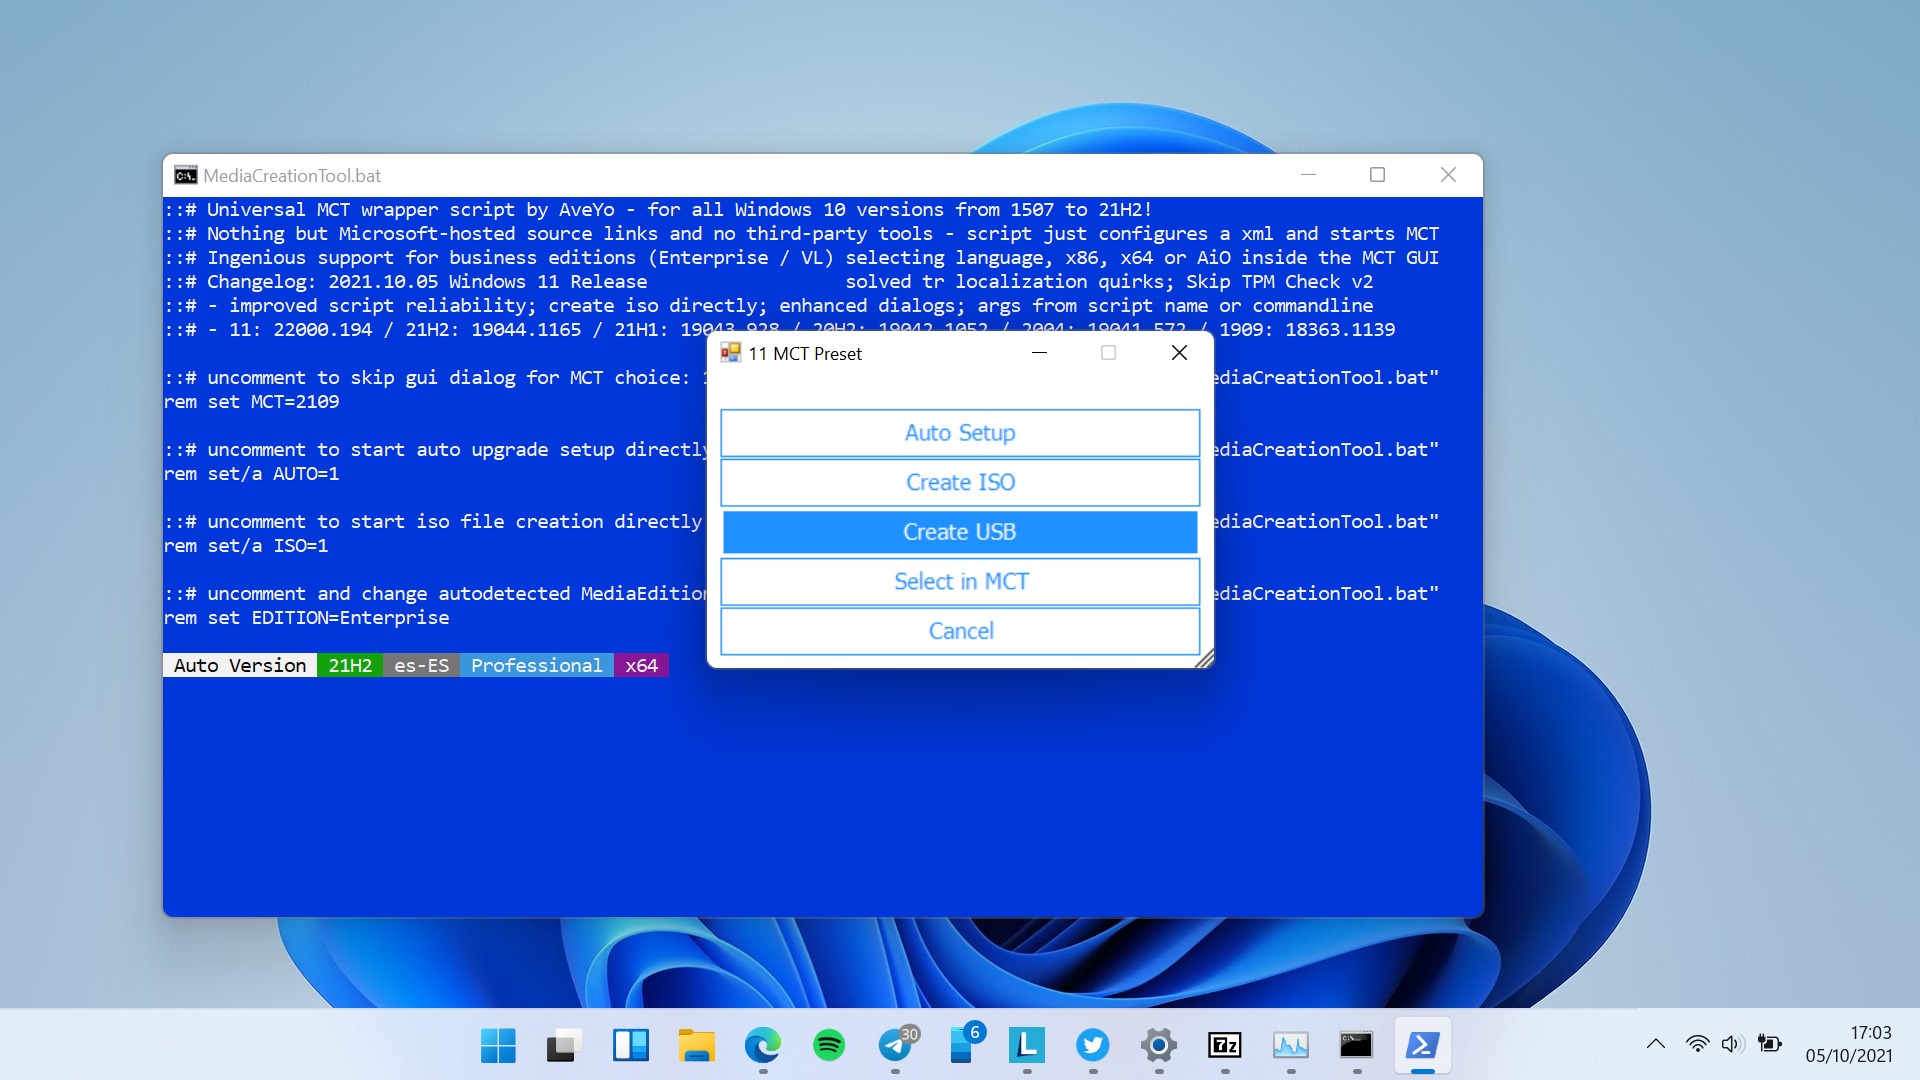Click the 21H2 green label

click(x=350, y=666)
